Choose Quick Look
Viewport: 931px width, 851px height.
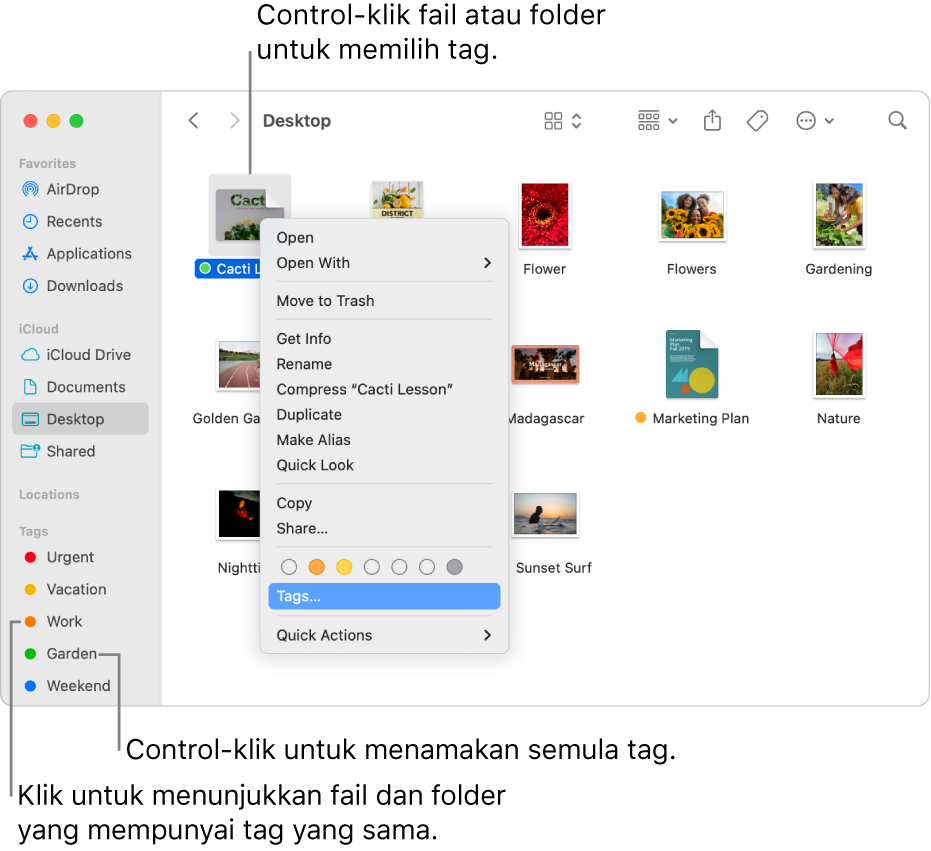[x=384, y=465]
